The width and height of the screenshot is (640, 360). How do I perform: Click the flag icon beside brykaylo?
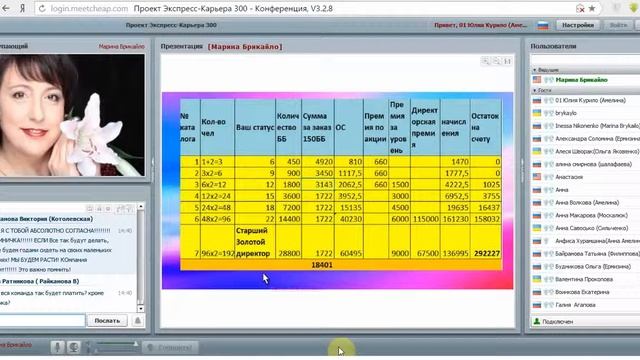pos(537,113)
